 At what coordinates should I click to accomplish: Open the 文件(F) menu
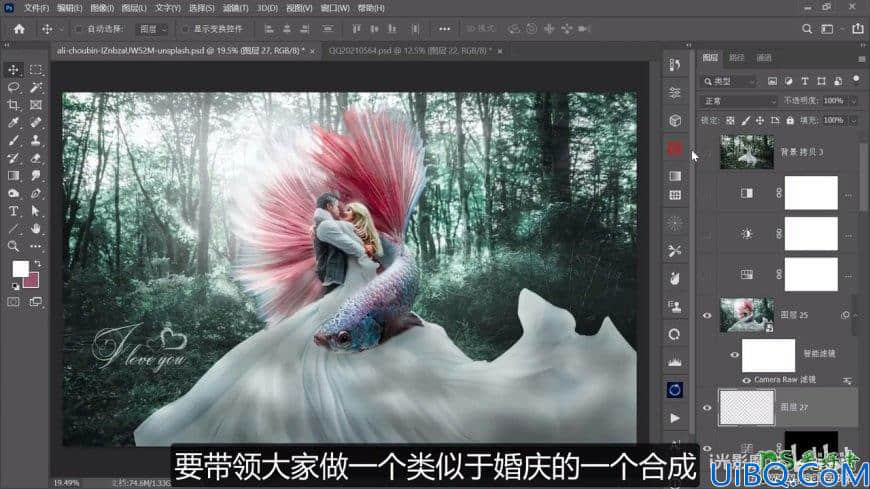(x=37, y=8)
